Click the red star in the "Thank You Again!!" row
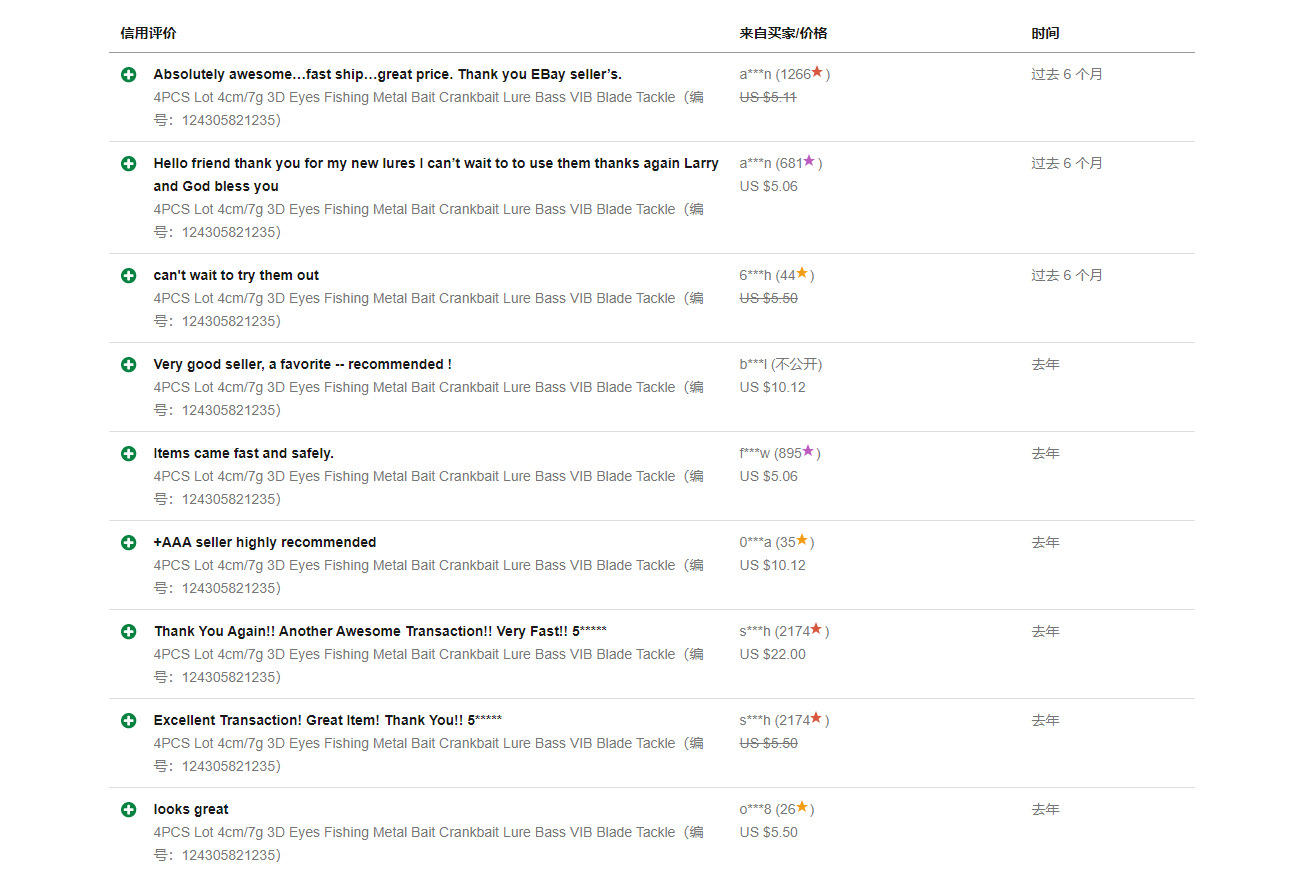The width and height of the screenshot is (1300, 870). point(816,629)
